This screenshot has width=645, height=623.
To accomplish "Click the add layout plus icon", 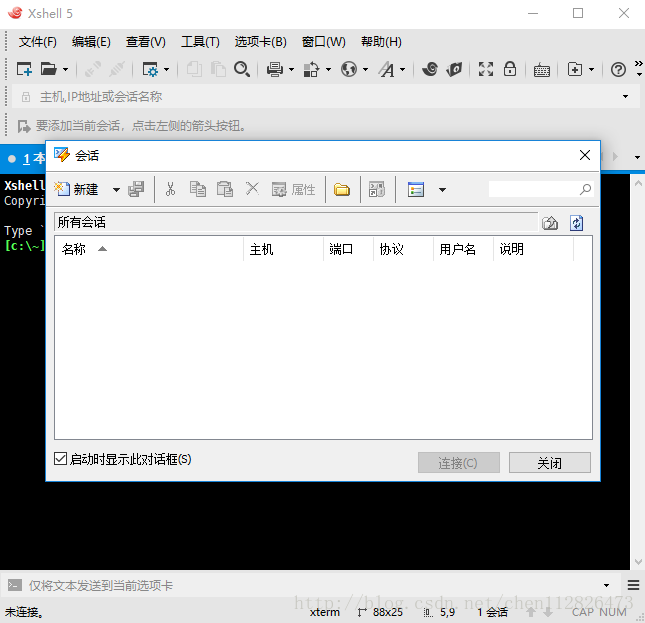I will coord(575,69).
